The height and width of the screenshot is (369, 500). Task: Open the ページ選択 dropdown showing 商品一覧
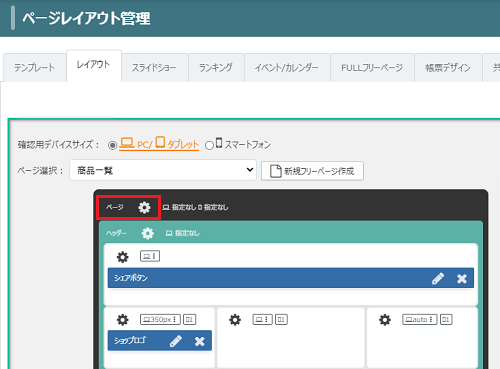point(163,170)
